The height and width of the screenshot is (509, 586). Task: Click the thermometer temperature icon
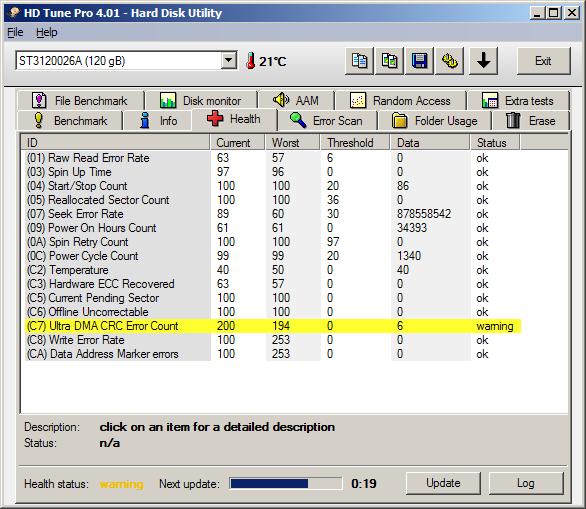pyautogui.click(x=250, y=61)
